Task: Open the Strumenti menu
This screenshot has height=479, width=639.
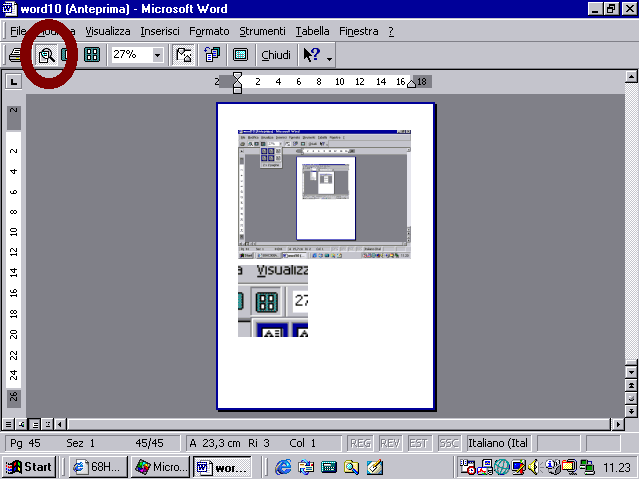Action: tap(262, 31)
